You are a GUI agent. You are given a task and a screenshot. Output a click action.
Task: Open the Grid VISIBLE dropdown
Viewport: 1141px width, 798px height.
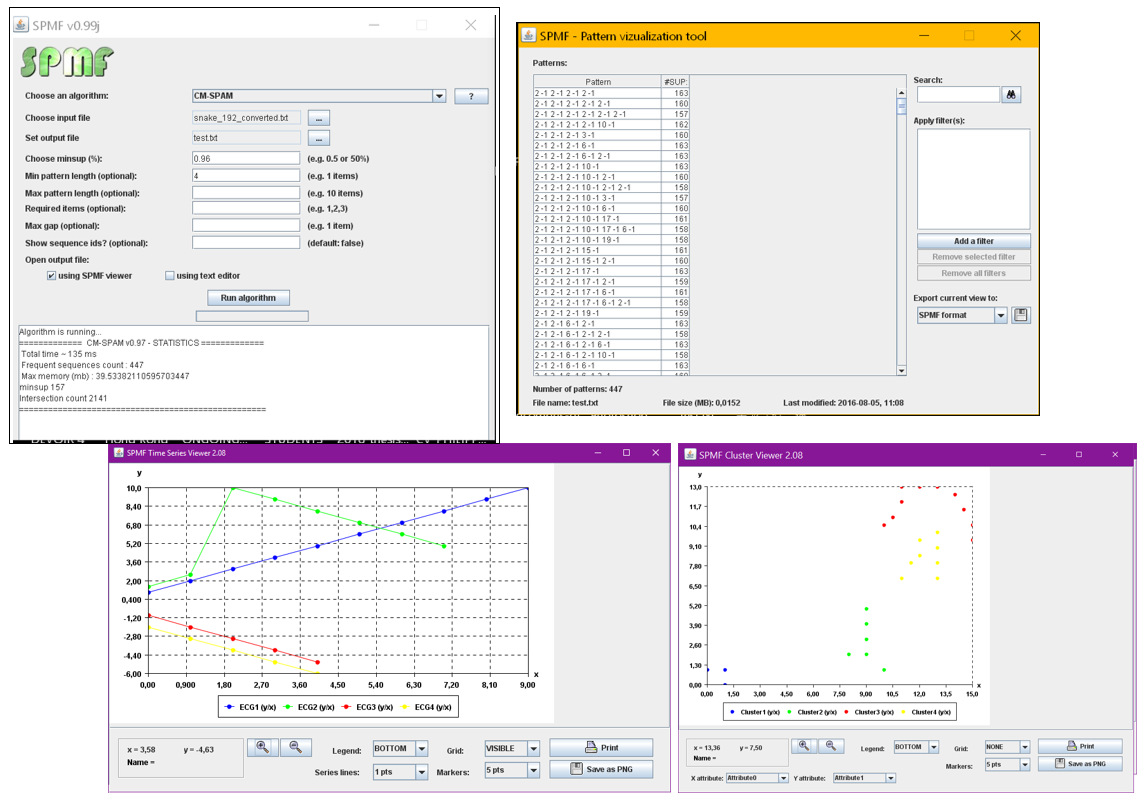[533, 749]
